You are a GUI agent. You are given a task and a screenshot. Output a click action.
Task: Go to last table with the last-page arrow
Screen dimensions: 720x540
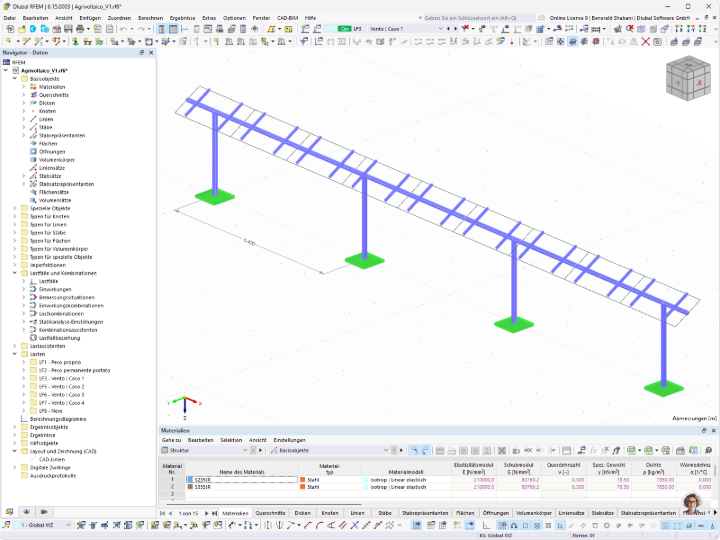(214, 513)
